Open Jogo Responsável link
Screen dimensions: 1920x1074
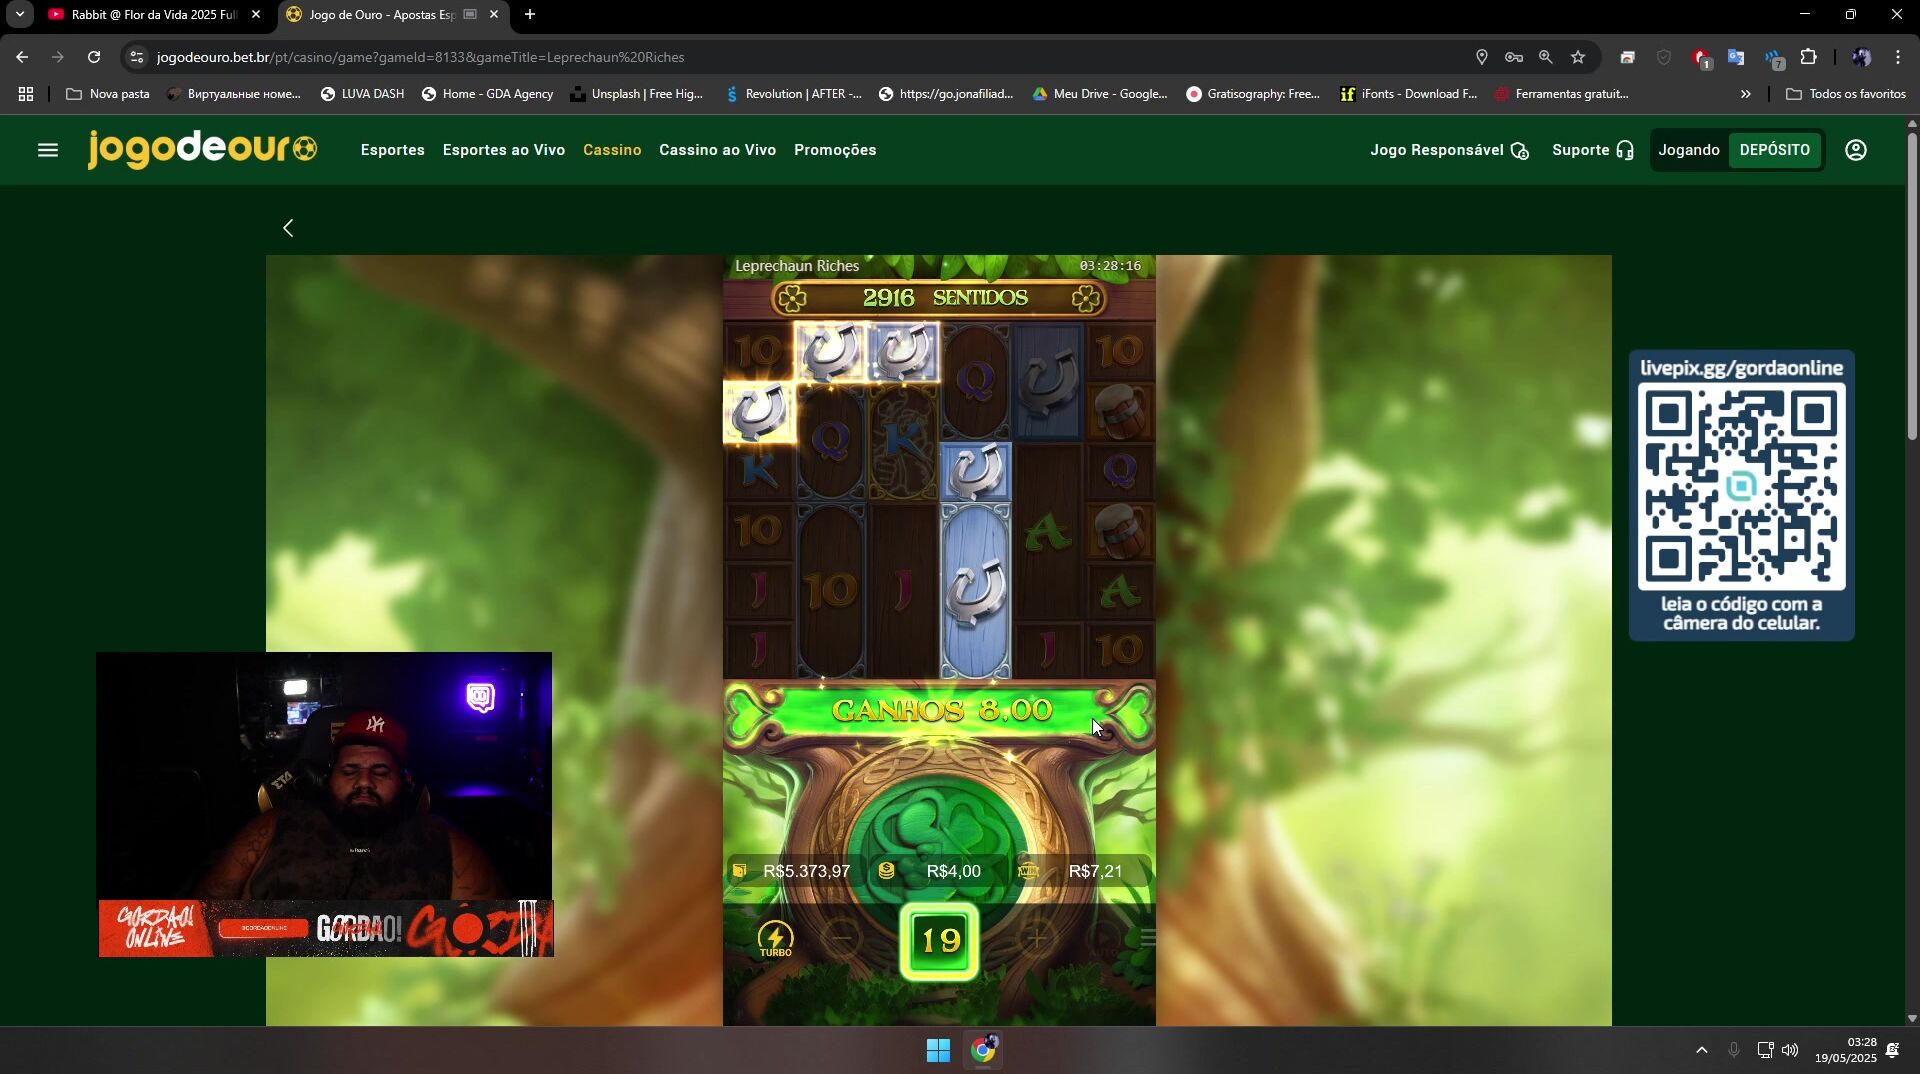coord(1449,150)
